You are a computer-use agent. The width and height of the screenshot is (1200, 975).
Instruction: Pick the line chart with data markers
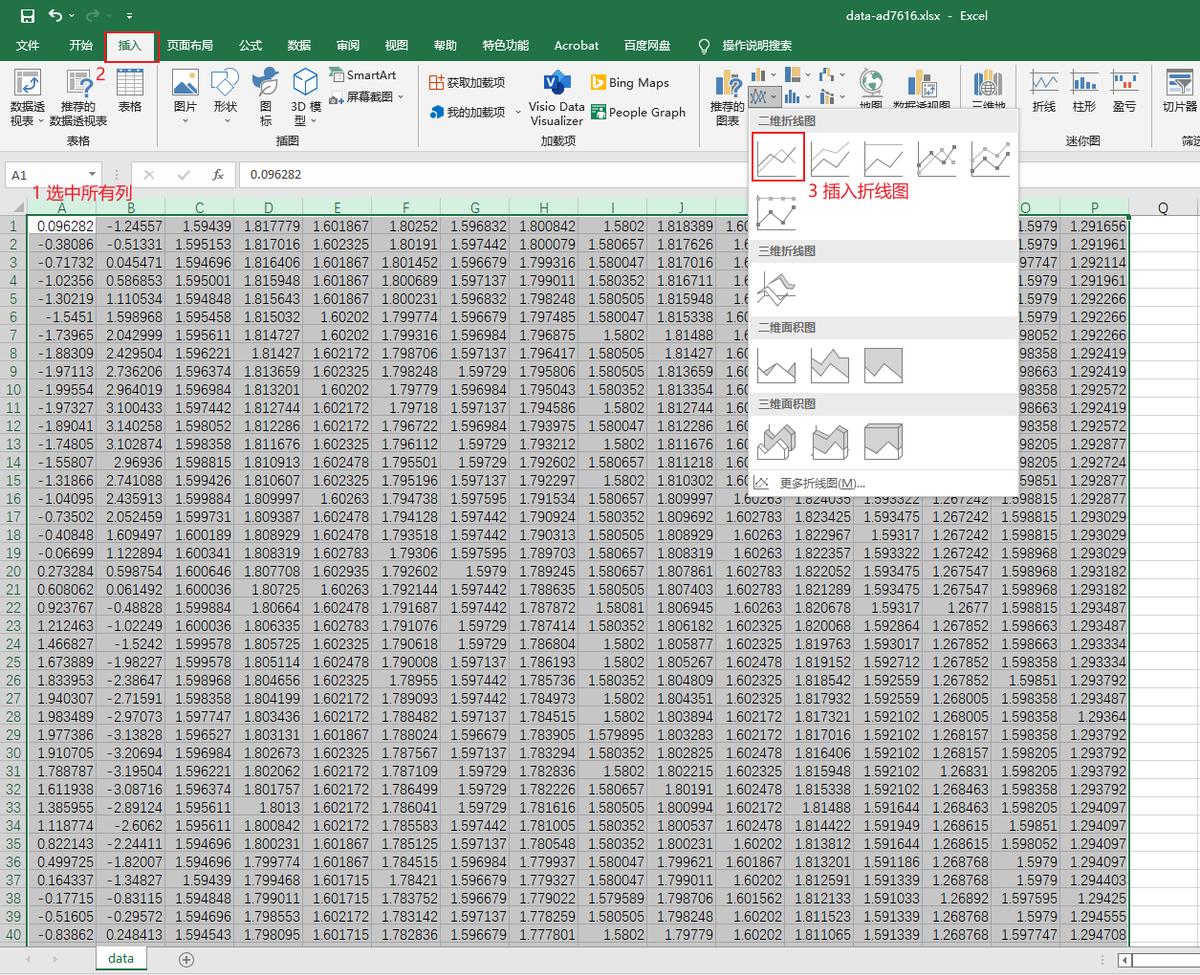[x=938, y=158]
